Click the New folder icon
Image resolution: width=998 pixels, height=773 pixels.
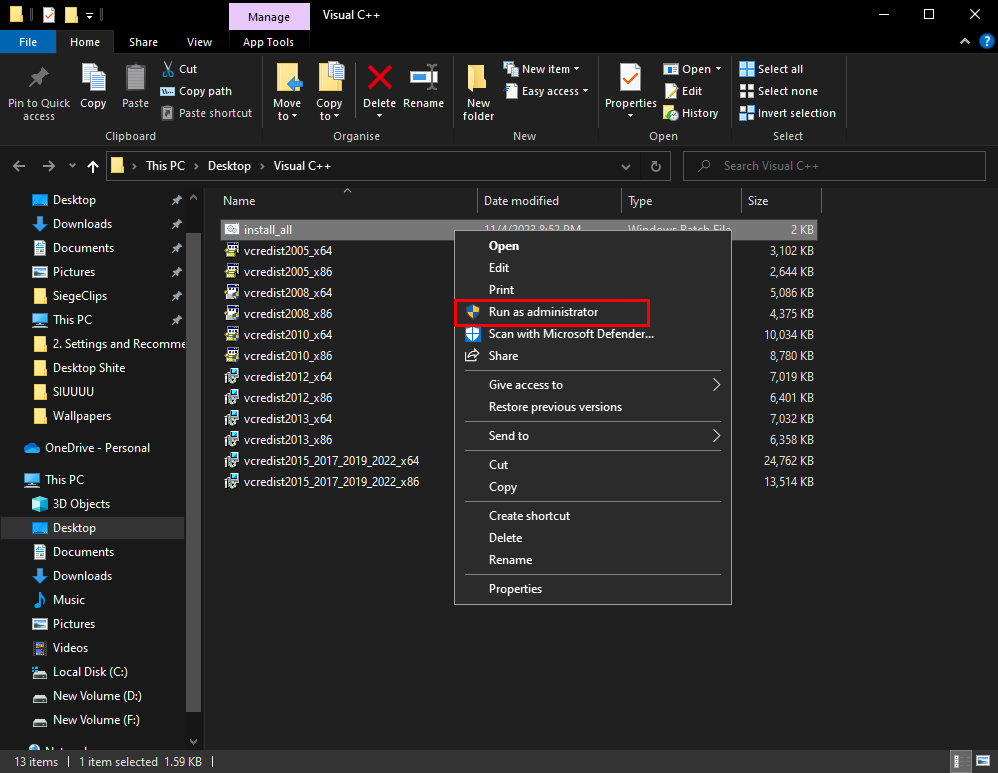coord(477,78)
